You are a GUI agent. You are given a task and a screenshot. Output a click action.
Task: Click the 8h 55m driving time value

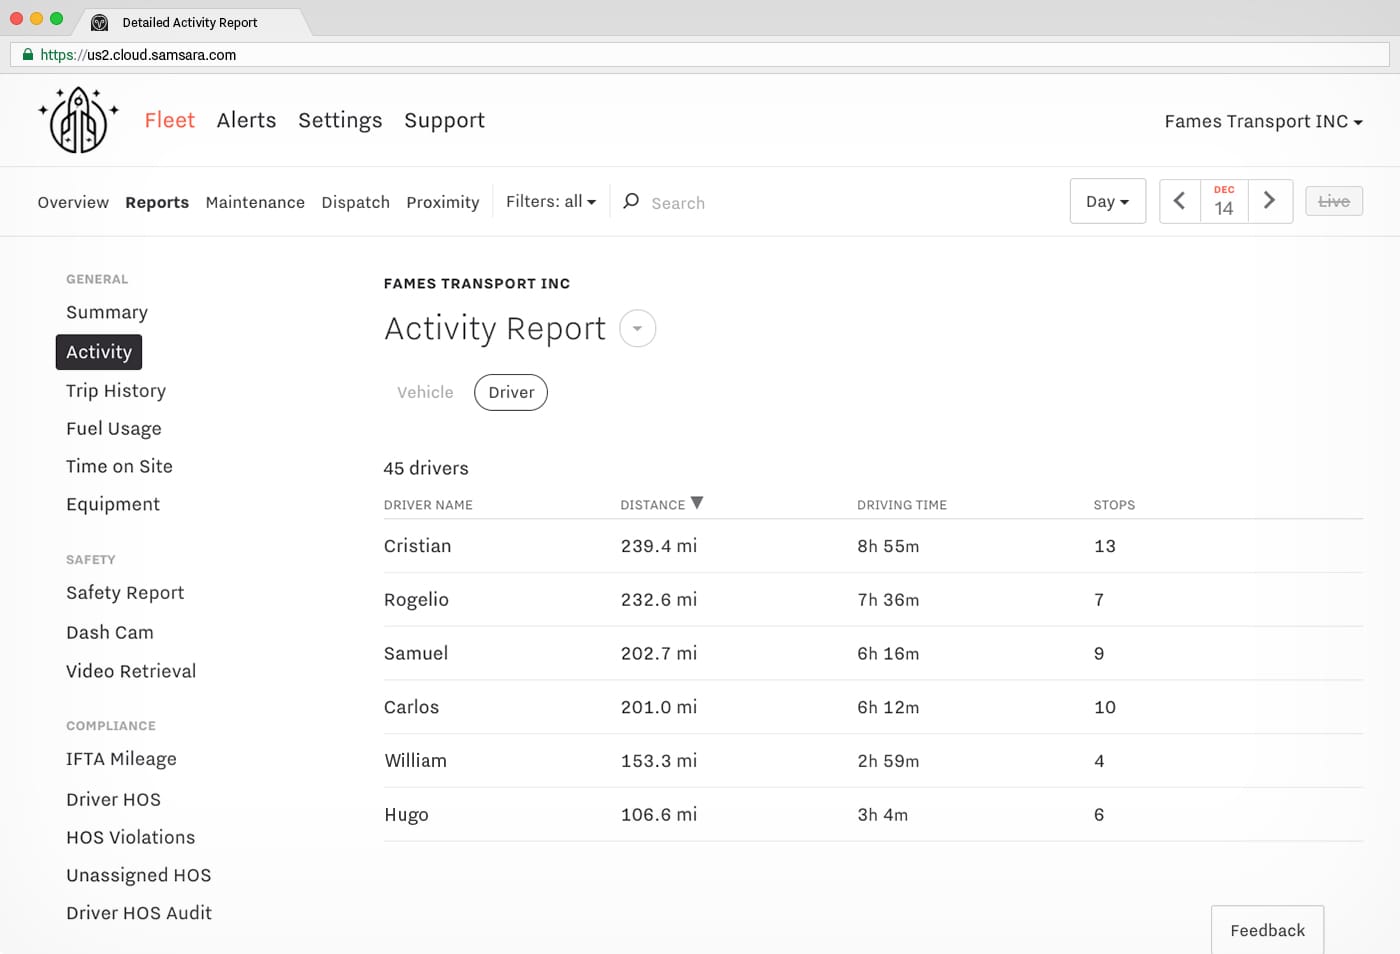pyautogui.click(x=888, y=546)
